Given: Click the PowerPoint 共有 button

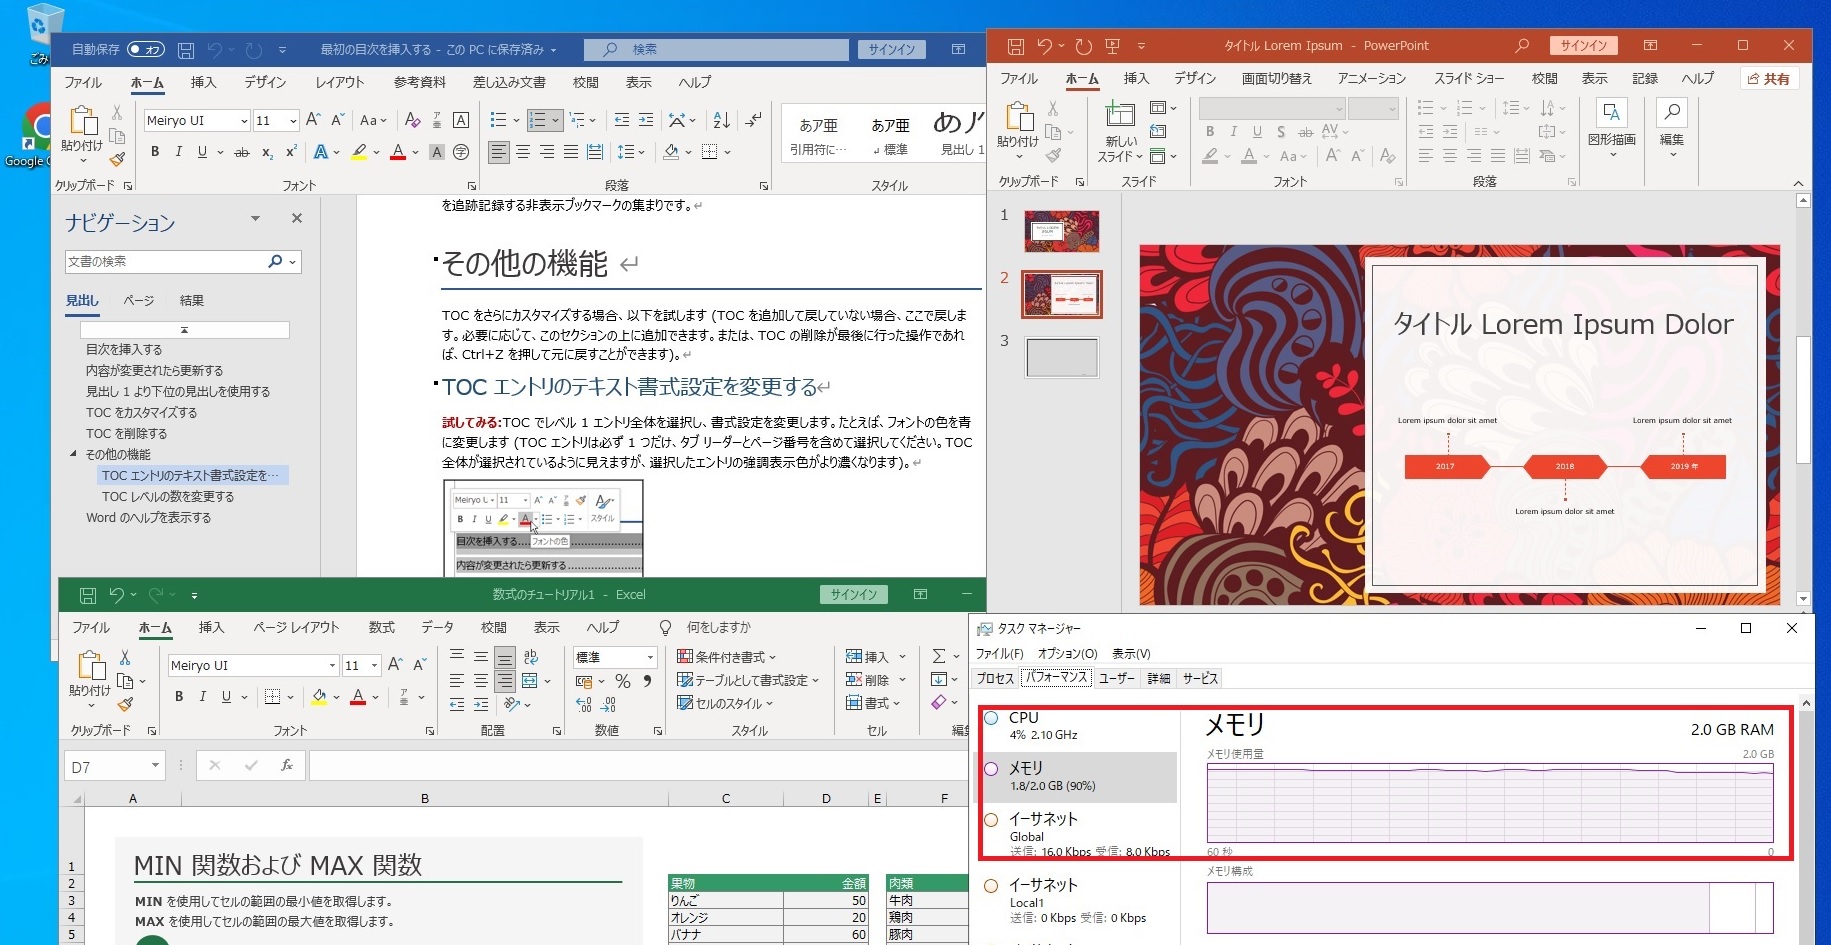Looking at the screenshot, I should (x=1770, y=79).
